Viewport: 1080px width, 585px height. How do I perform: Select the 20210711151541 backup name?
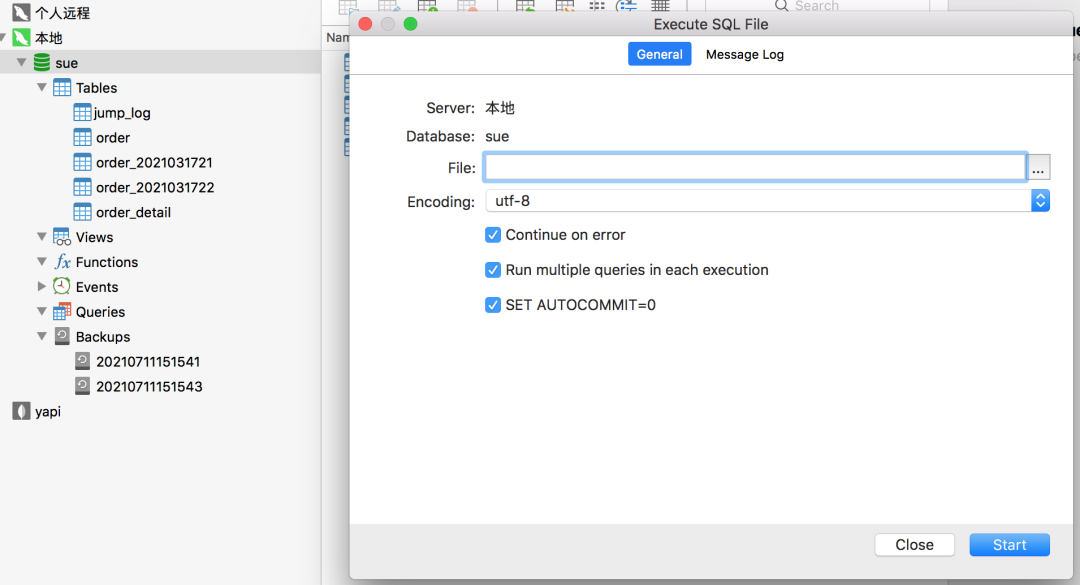(148, 362)
